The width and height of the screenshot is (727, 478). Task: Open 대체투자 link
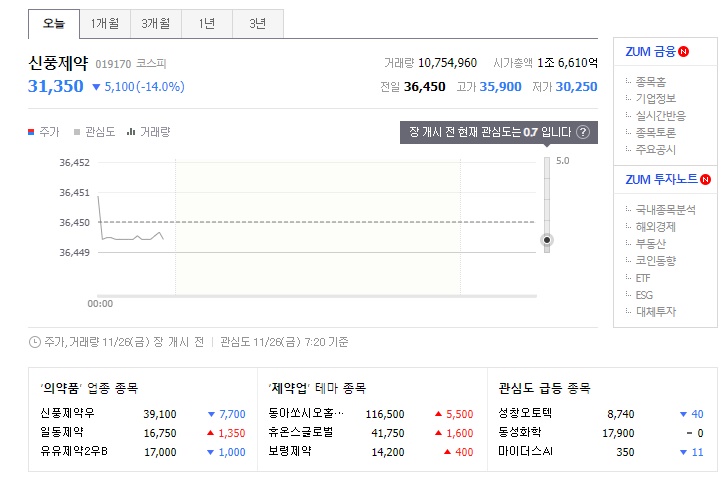[656, 312]
